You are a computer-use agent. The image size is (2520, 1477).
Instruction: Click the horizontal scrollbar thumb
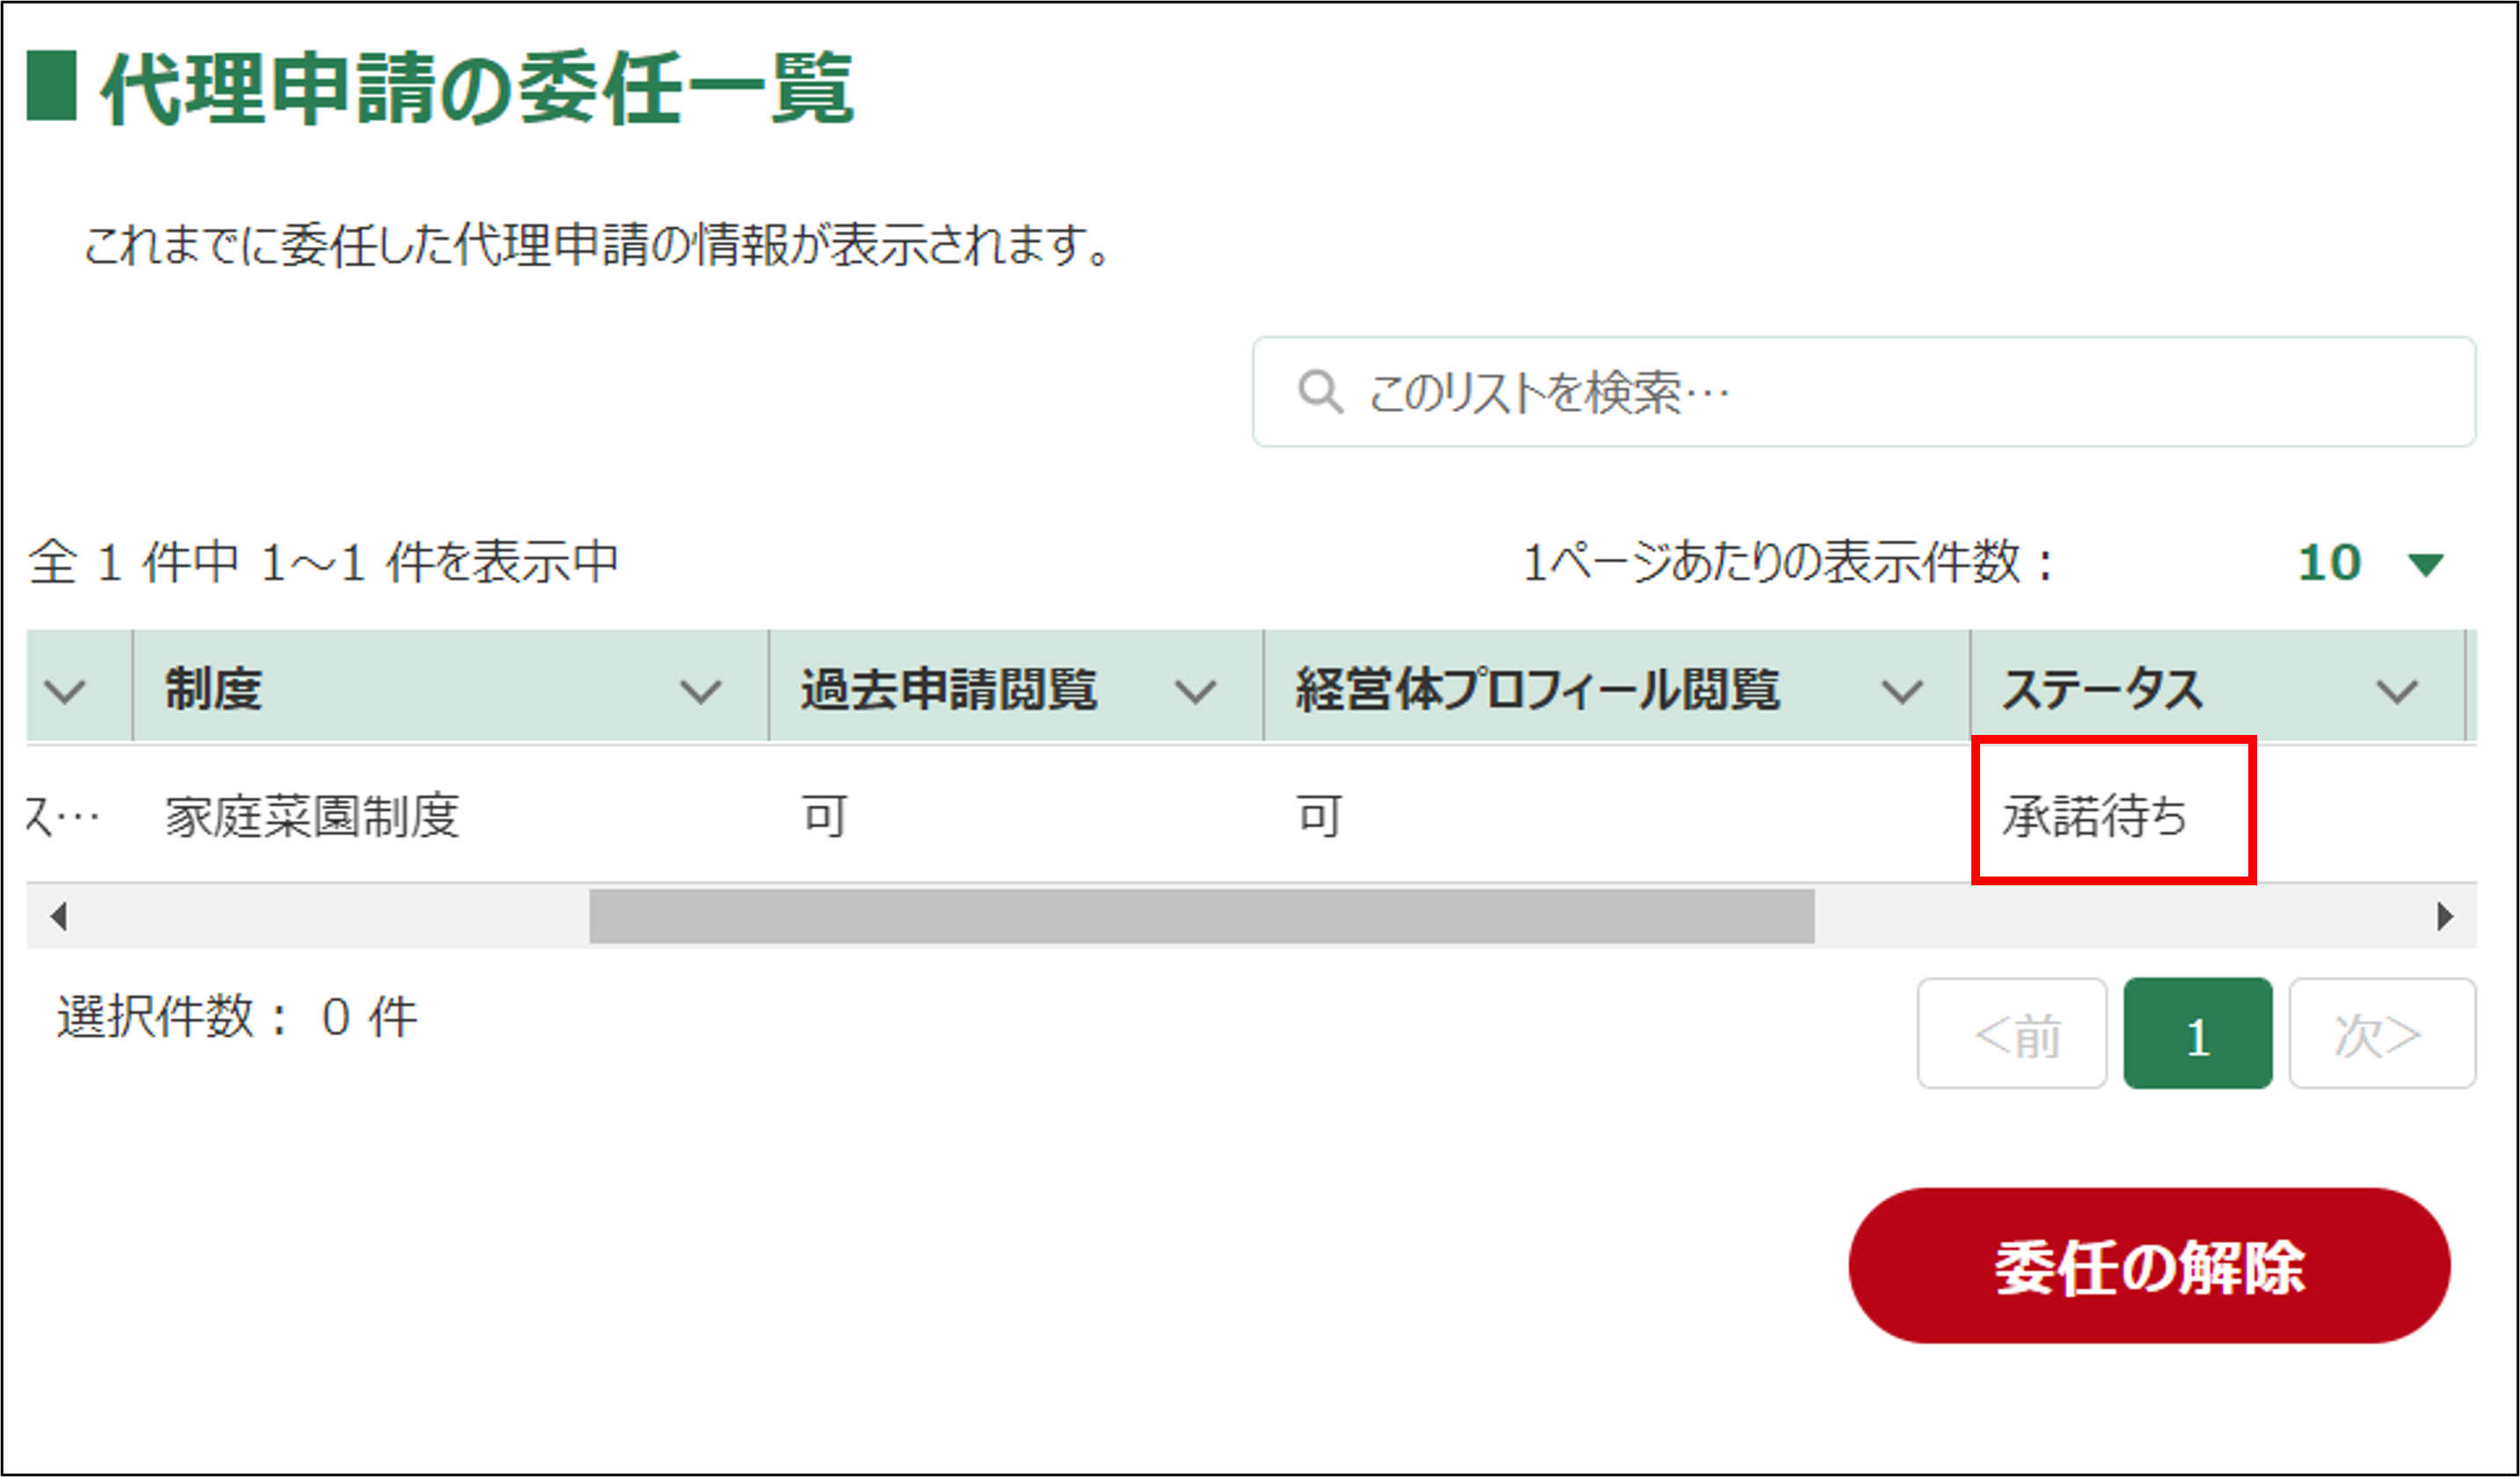click(1200, 916)
